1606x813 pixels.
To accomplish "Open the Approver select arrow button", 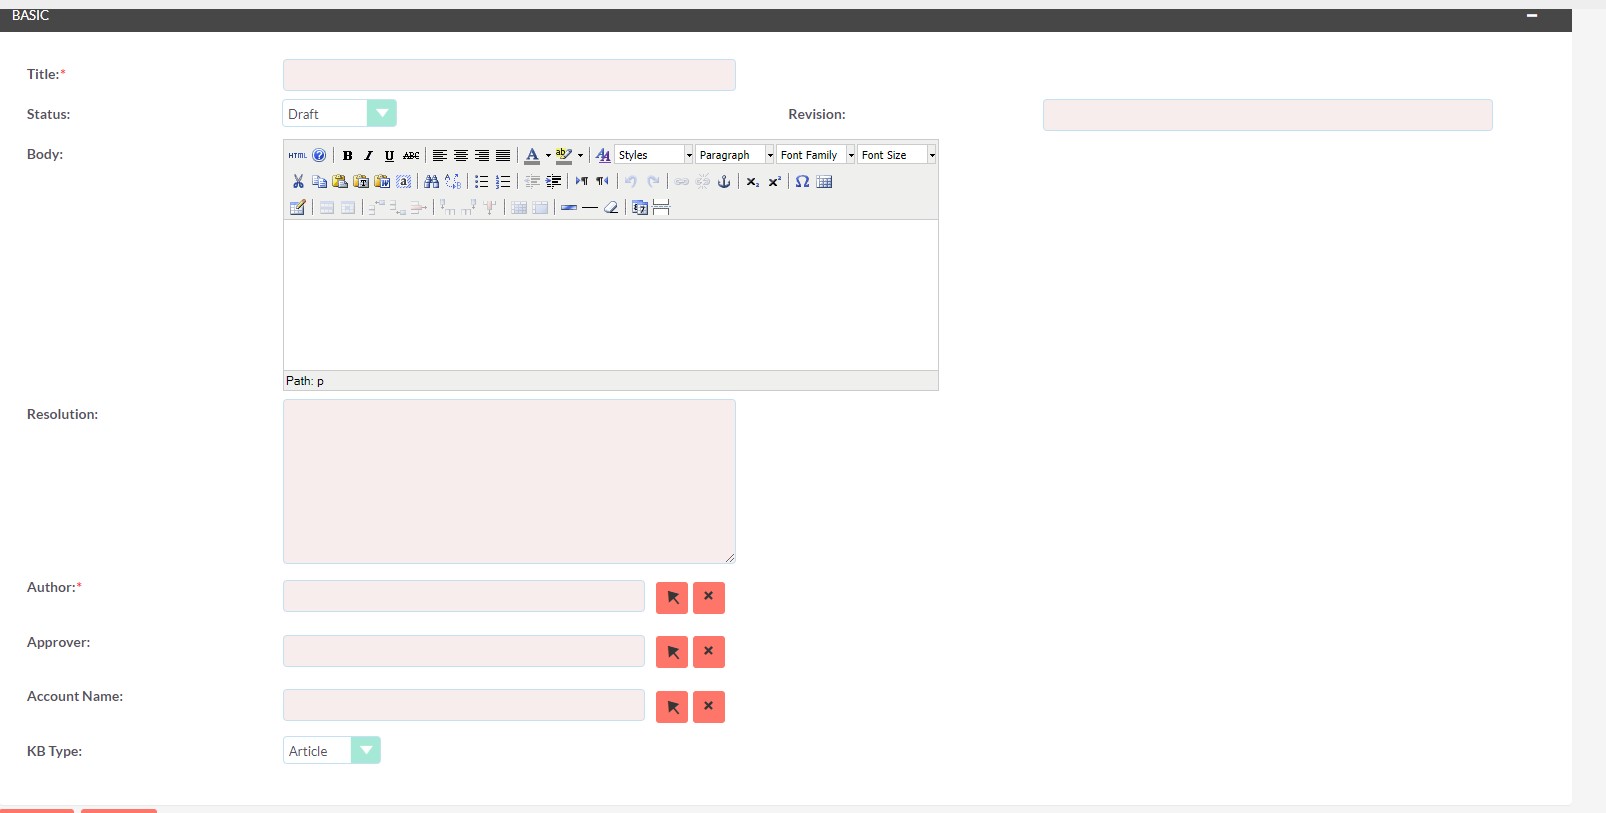I will tap(672, 652).
